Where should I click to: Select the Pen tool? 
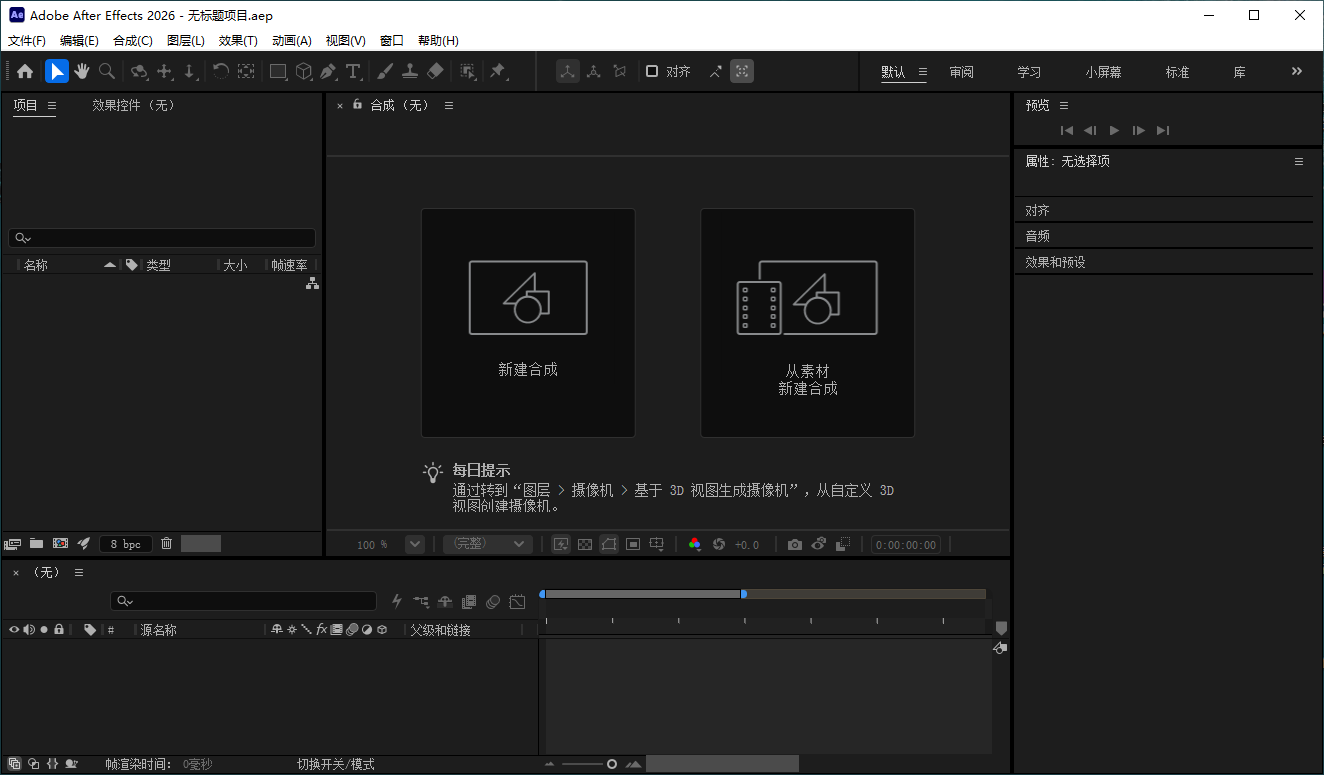click(329, 71)
